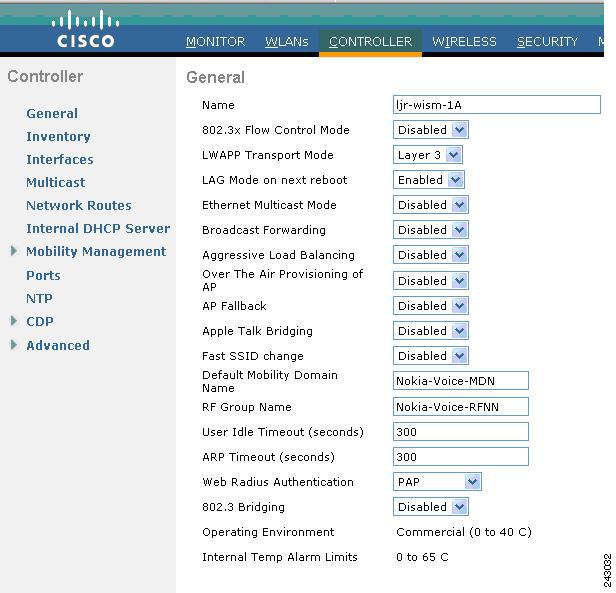Go to the WIRELESS tab
The image size is (616, 593).
464,42
